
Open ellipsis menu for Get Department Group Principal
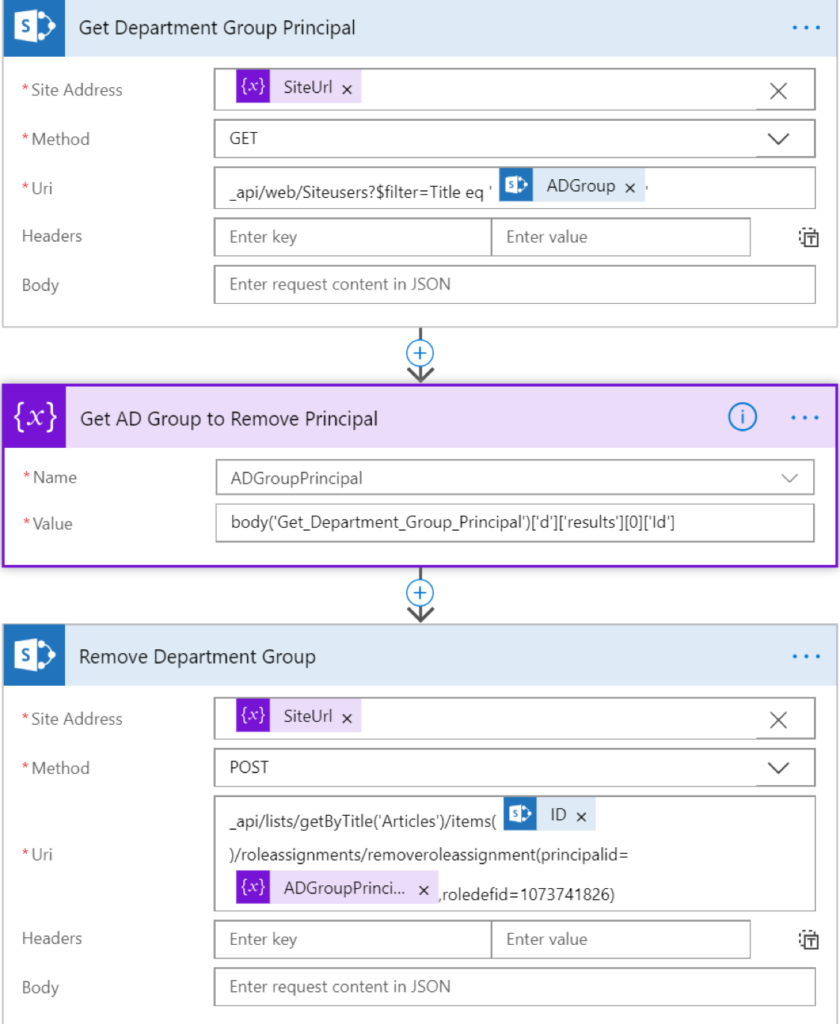[805, 28]
